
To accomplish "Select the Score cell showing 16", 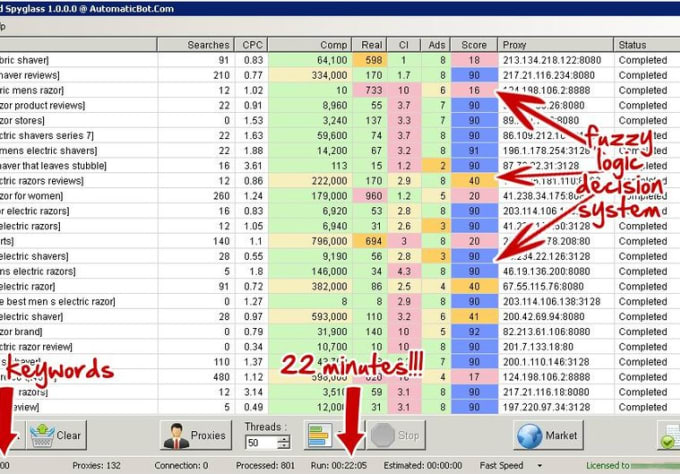I will 474,90.
